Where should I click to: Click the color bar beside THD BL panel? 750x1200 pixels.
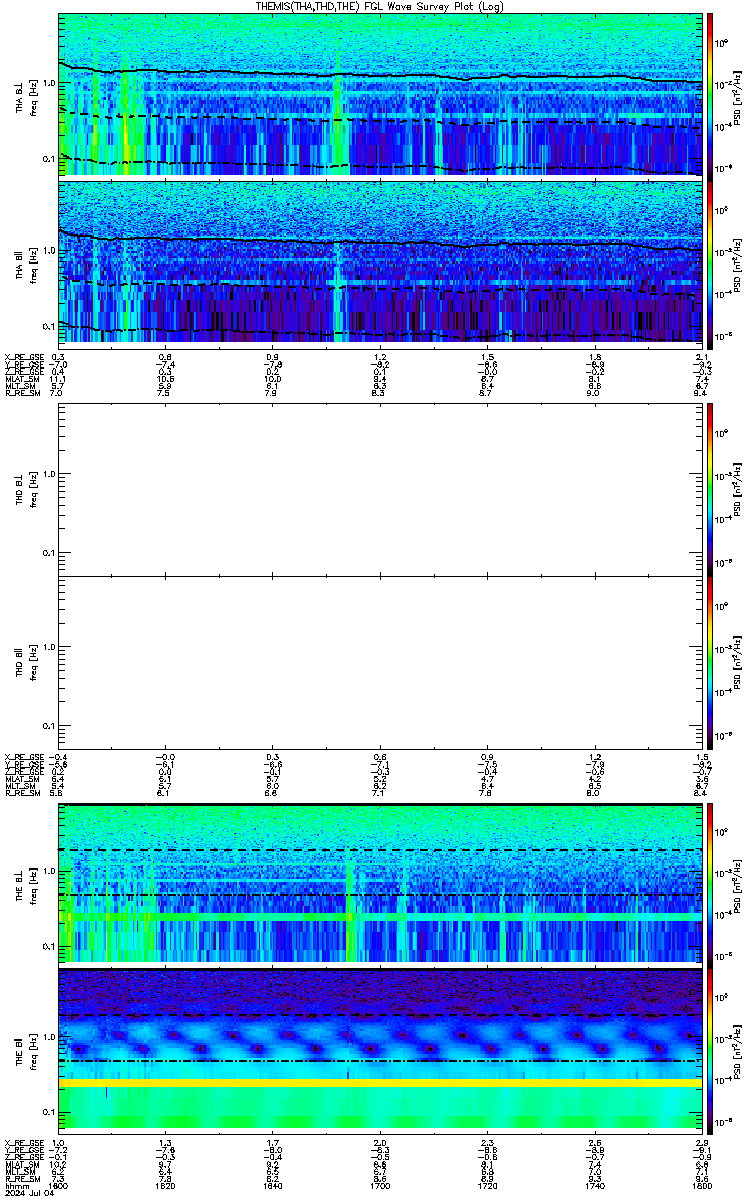point(710,488)
